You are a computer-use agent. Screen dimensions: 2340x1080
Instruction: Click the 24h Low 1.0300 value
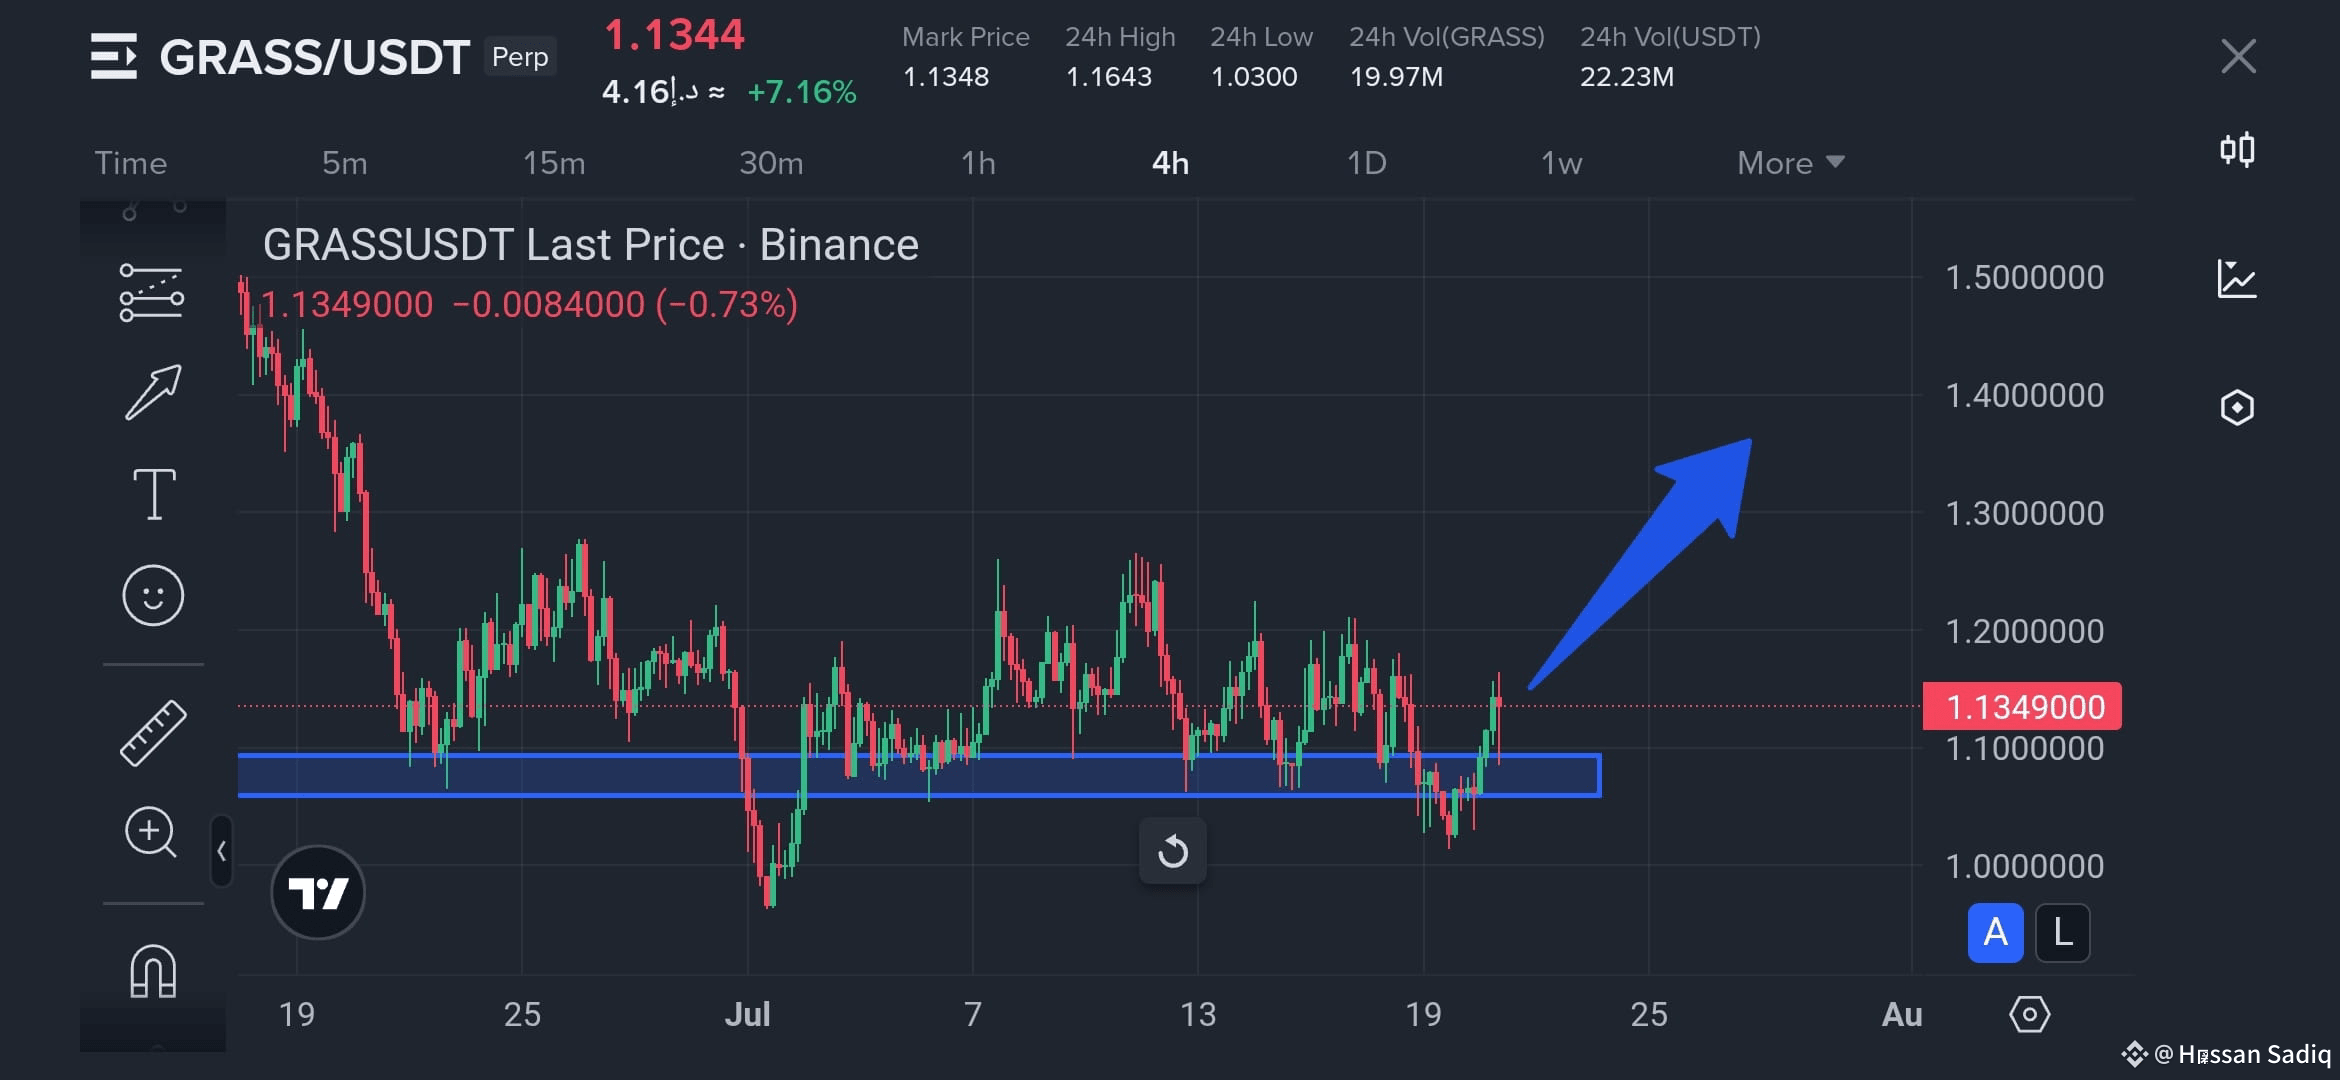[1254, 77]
